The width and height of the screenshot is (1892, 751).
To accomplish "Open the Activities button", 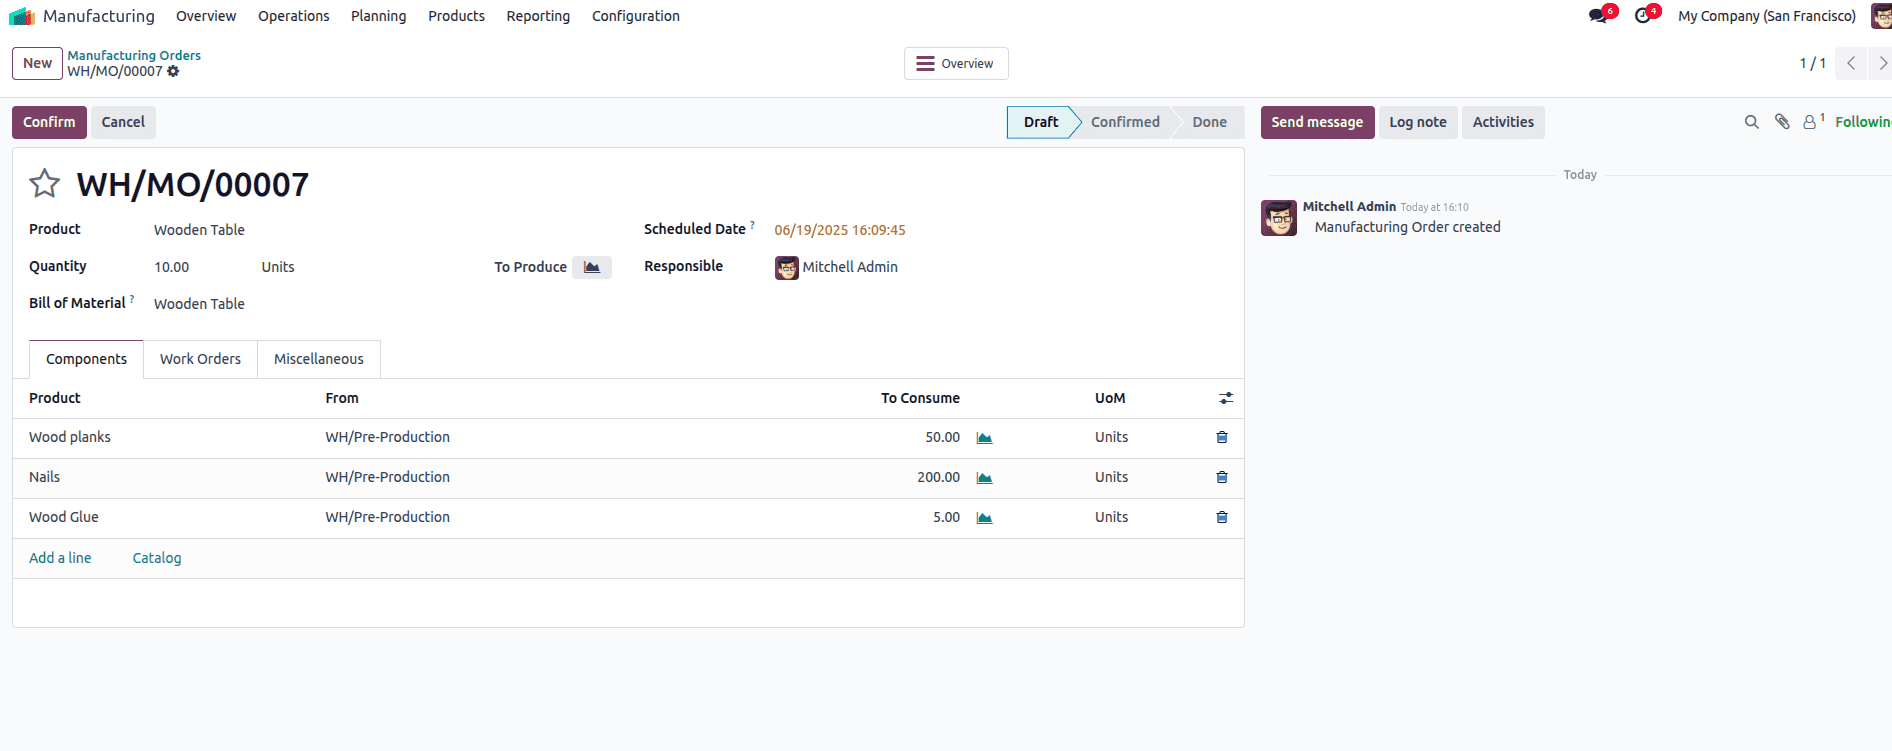I will coord(1503,122).
